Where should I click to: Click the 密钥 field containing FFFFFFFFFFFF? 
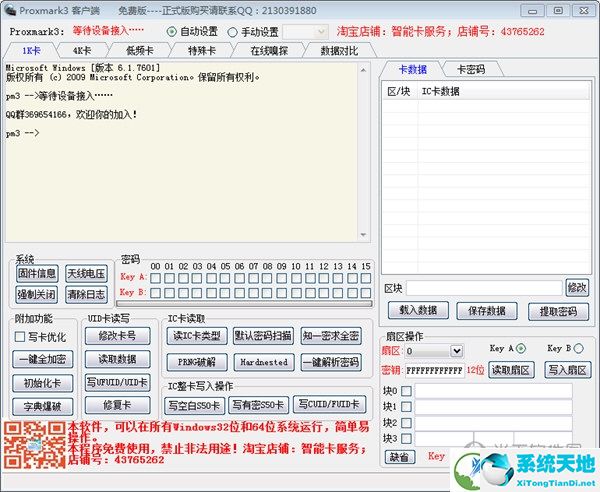(x=435, y=370)
